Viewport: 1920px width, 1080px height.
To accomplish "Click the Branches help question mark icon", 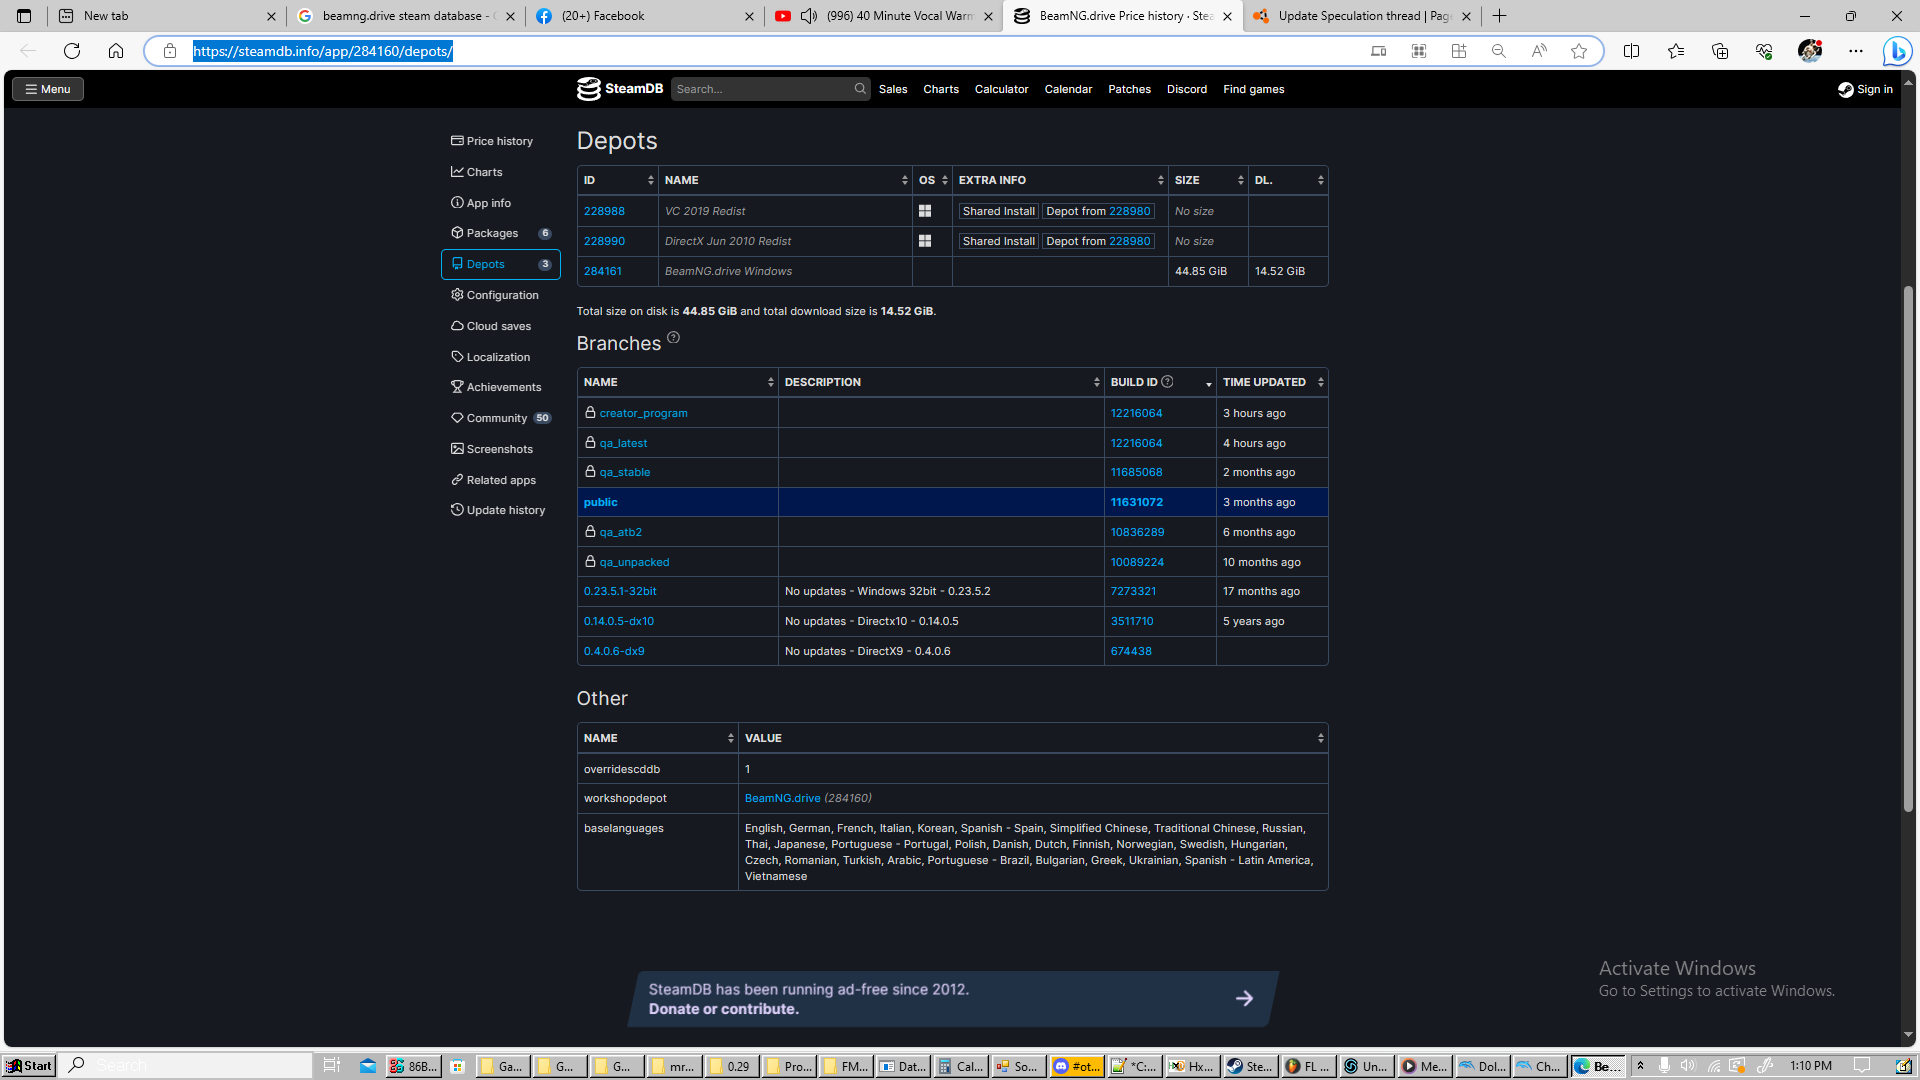I will pos(673,338).
